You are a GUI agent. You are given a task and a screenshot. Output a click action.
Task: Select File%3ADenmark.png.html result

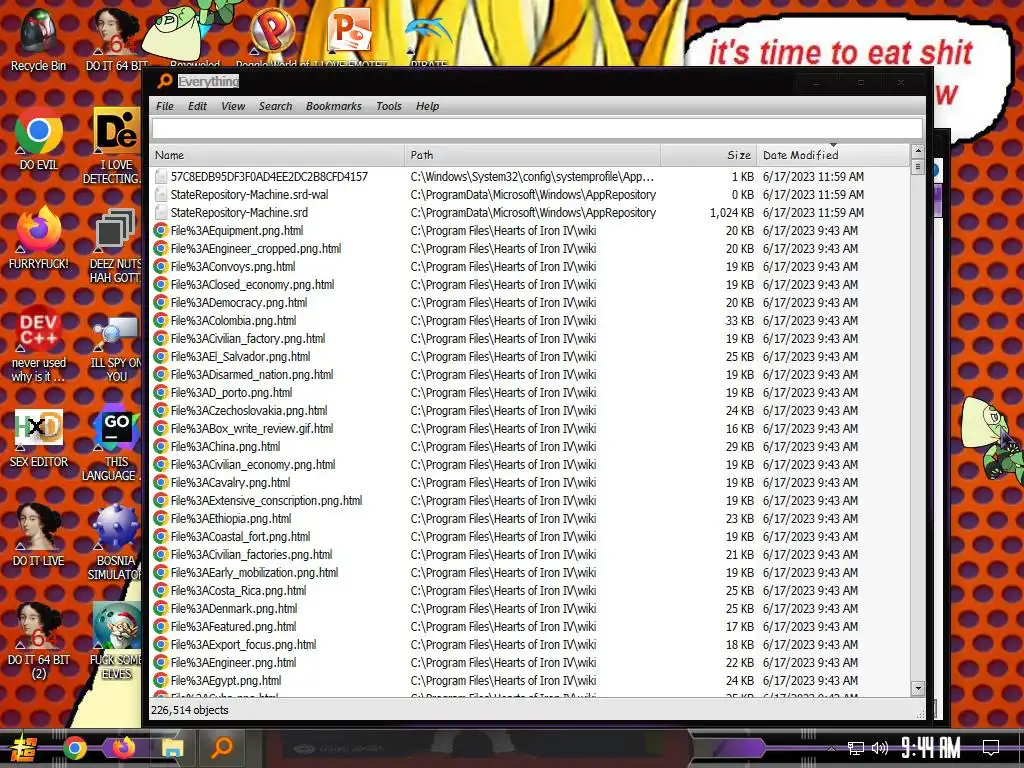point(530,609)
